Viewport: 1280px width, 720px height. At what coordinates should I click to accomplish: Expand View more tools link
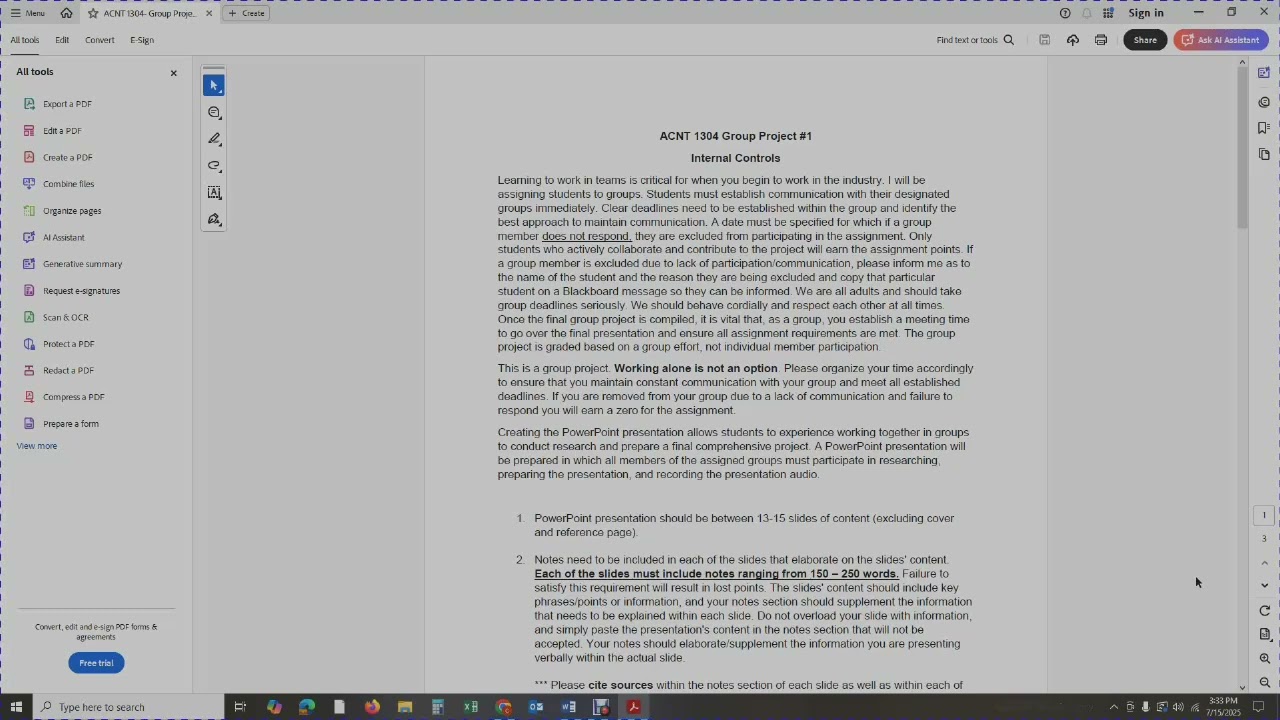(x=37, y=446)
